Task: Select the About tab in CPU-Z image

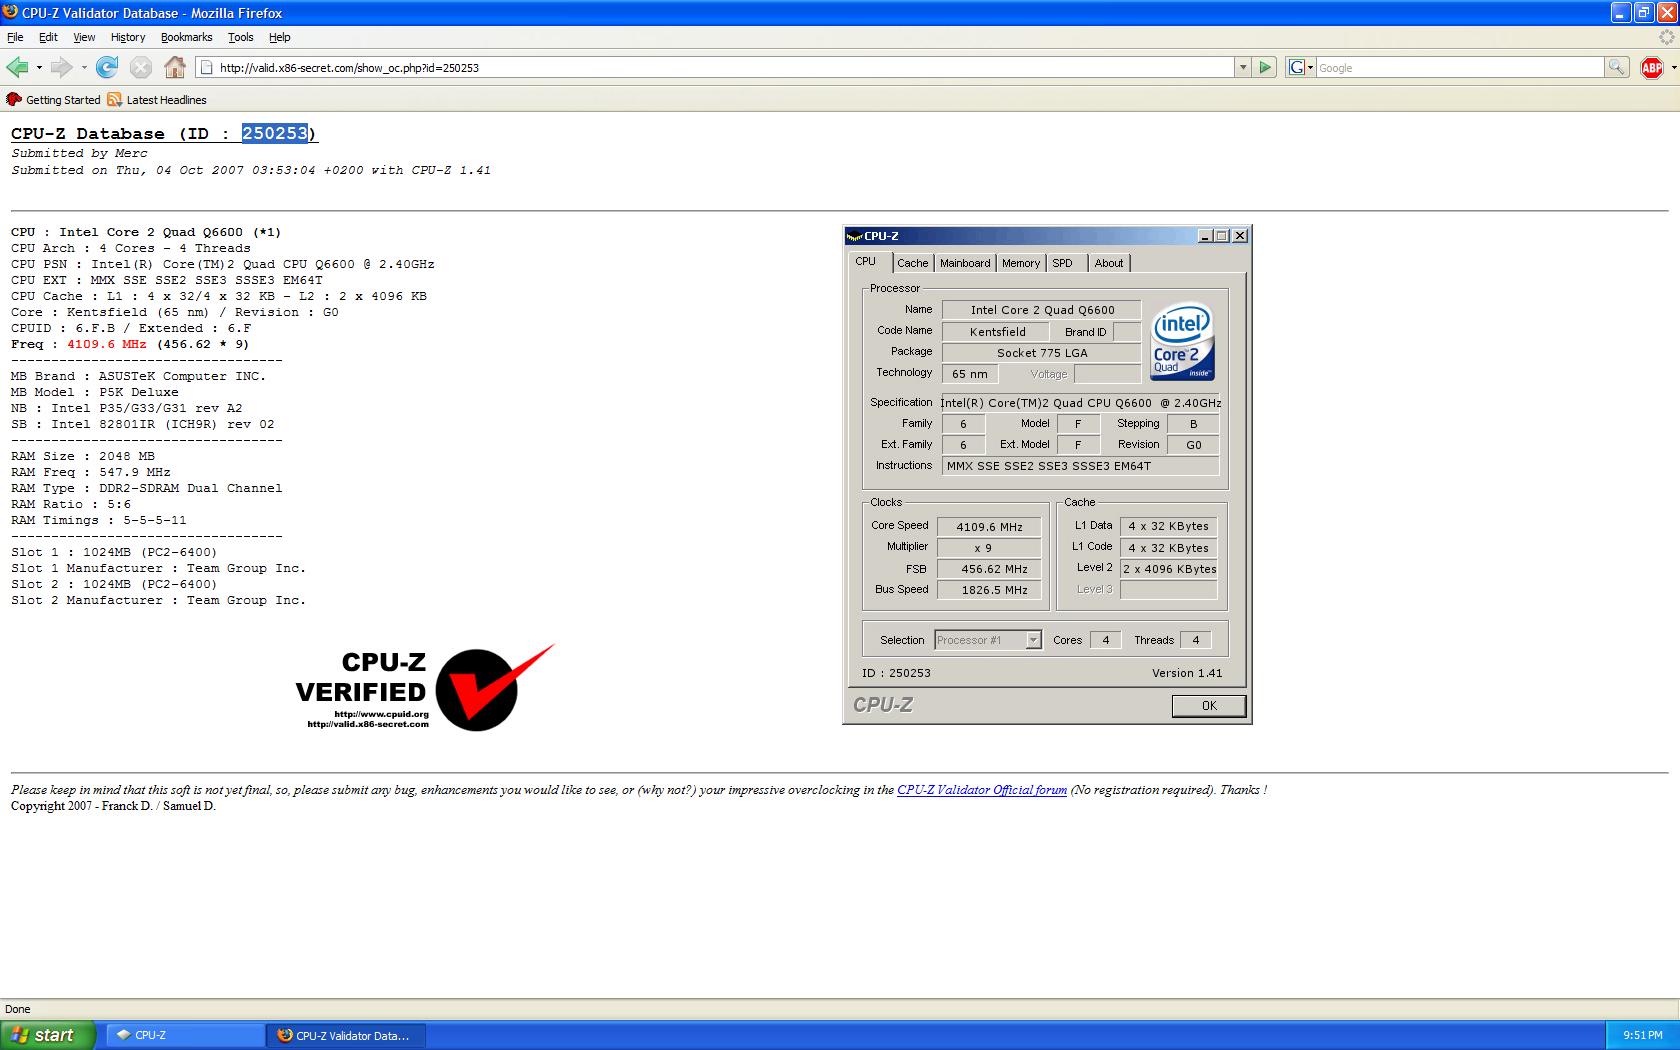Action: coord(1108,263)
